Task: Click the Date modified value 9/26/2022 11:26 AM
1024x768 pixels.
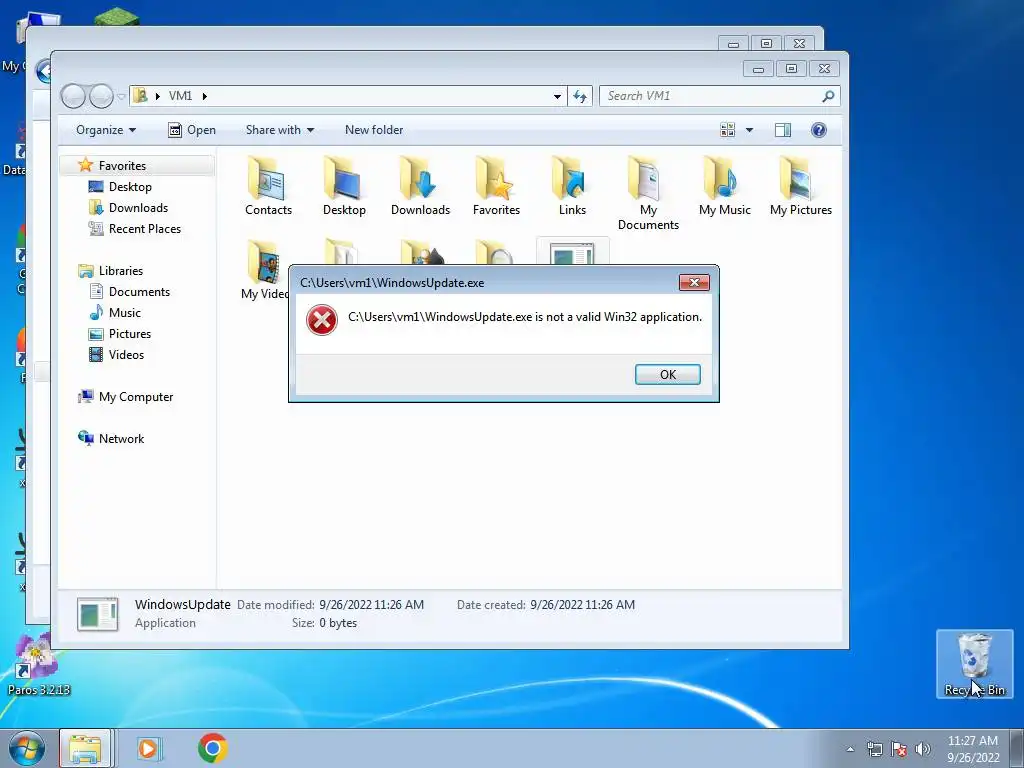Action: [372, 605]
